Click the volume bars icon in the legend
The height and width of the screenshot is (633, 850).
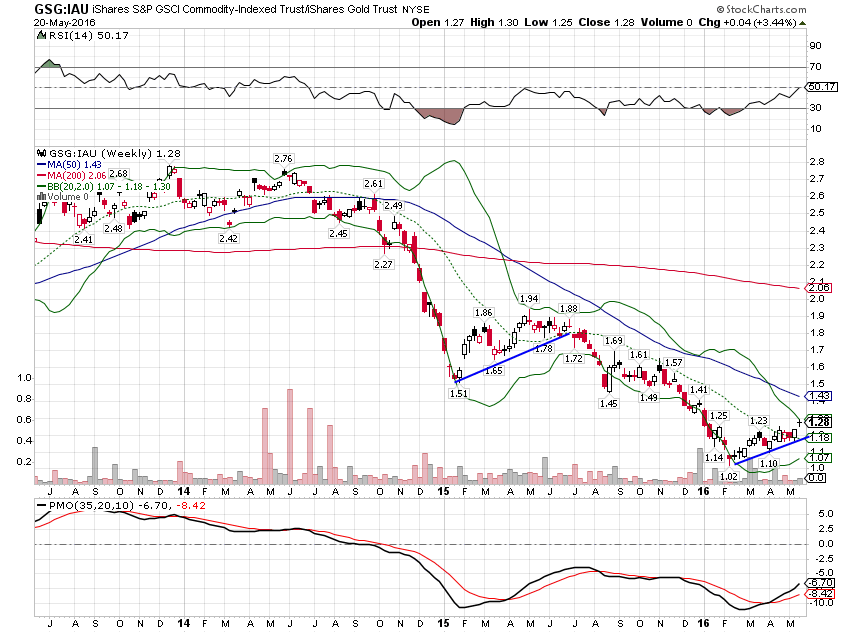click(42, 196)
